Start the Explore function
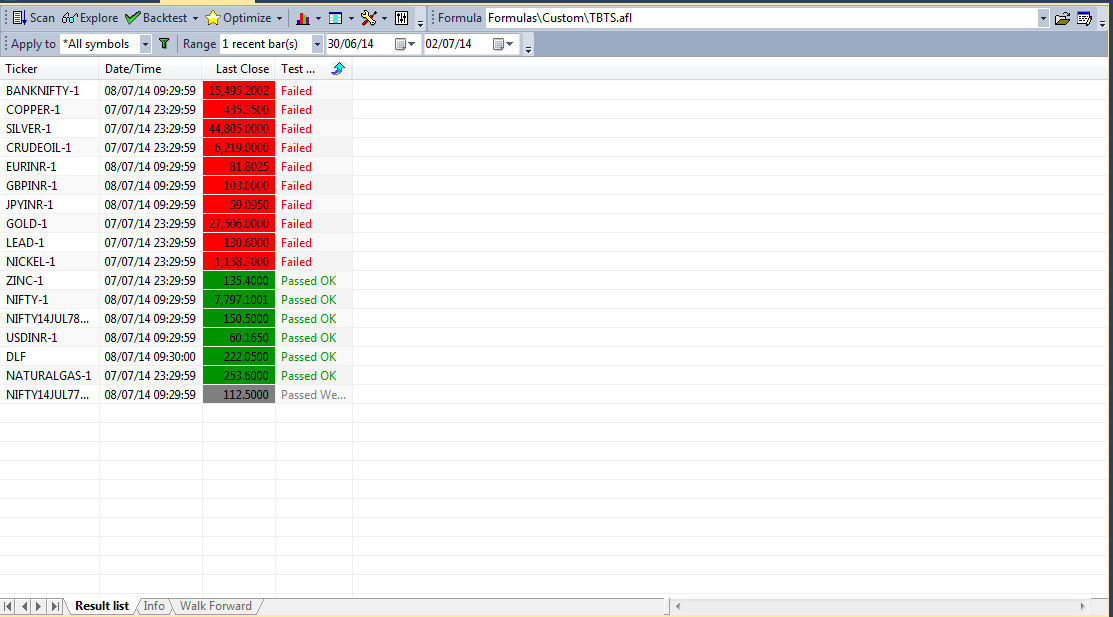The height and width of the screenshot is (617, 1113). click(89, 18)
